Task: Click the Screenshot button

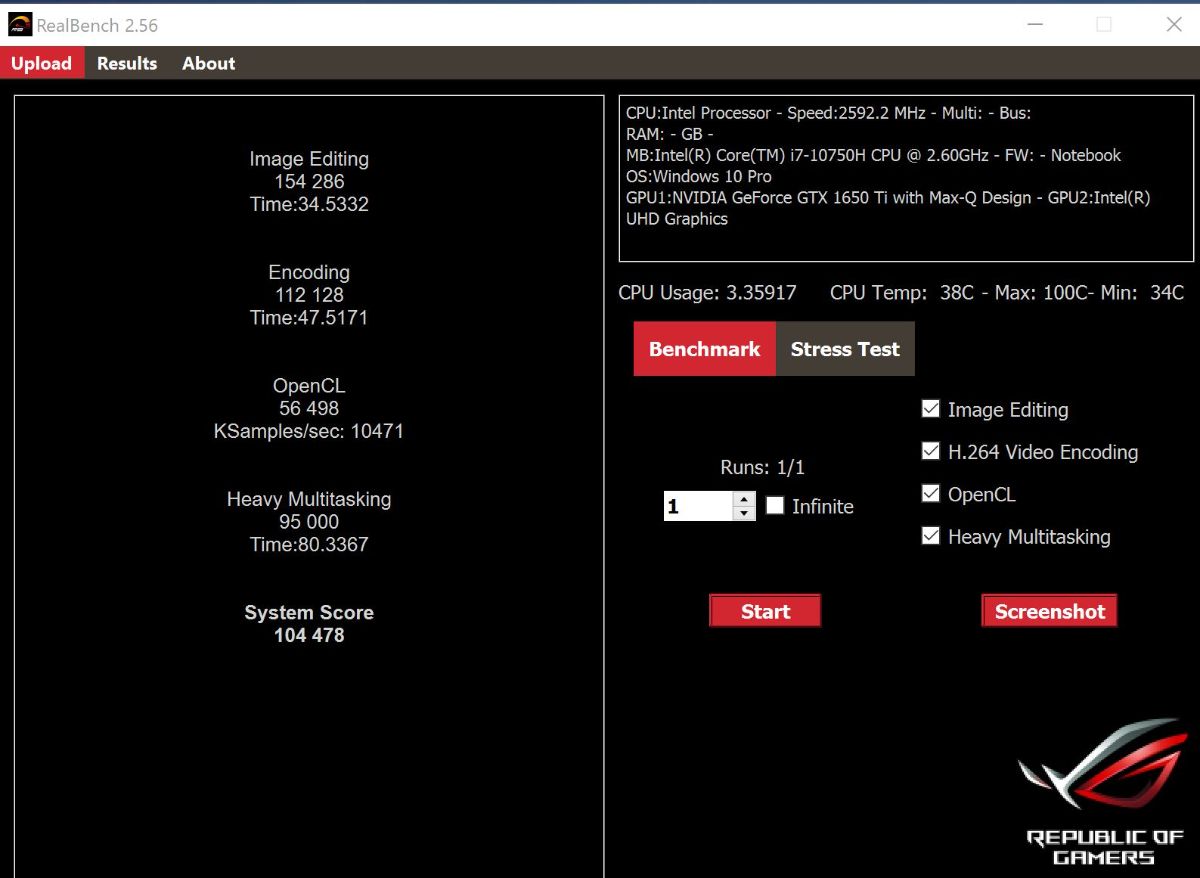Action: pos(1049,611)
